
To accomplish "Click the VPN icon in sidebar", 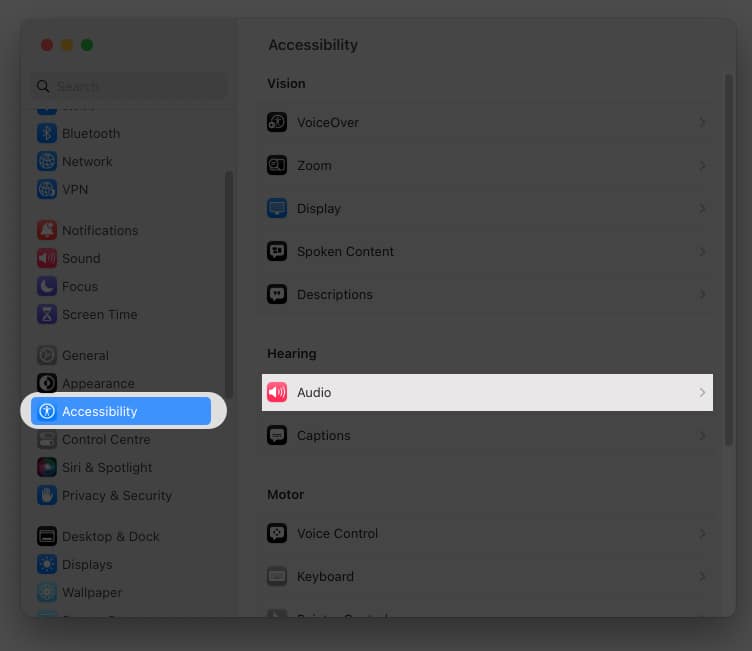I will pos(47,189).
